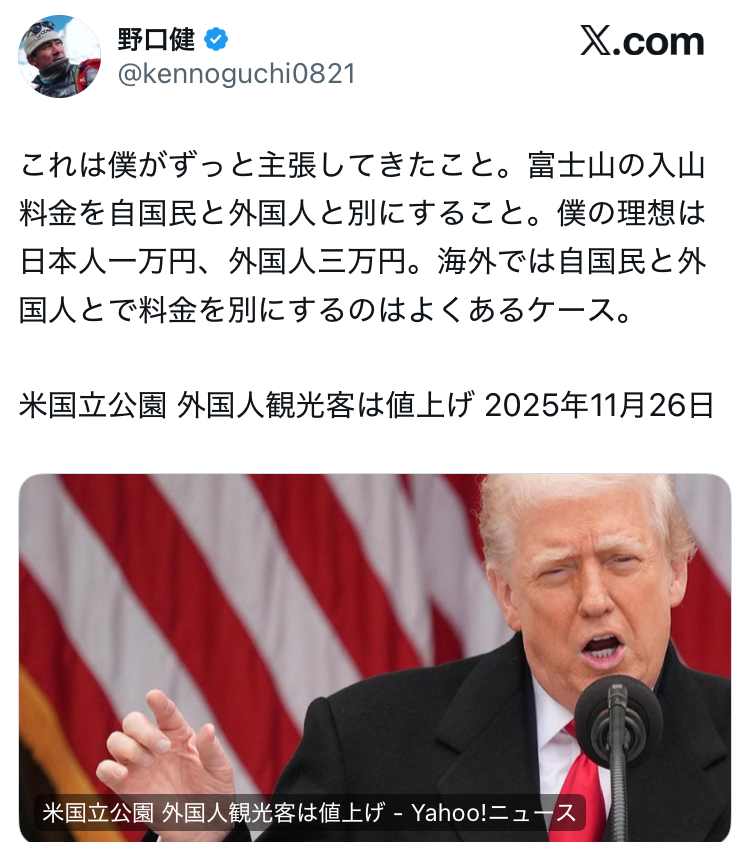Click the 富士山の入山 phrase in the tweet
Screen dimensions: 750x842
(x=616, y=166)
